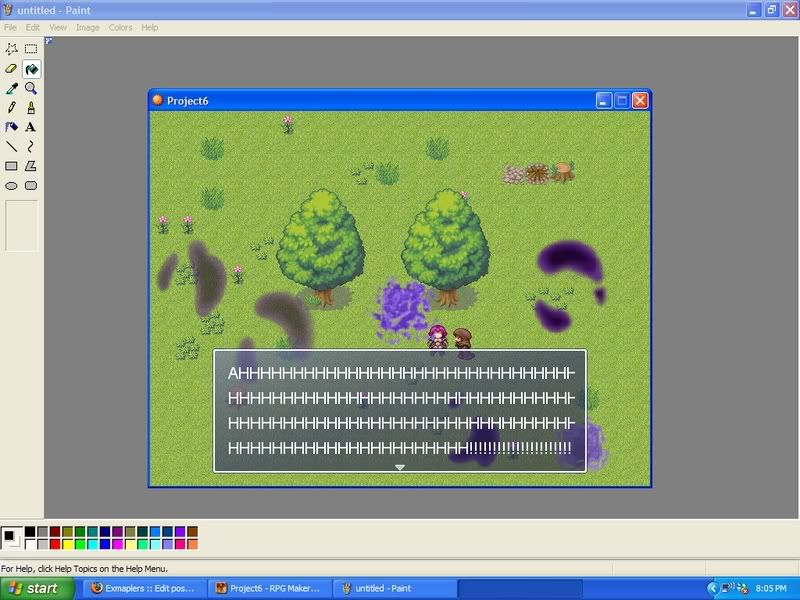The width and height of the screenshot is (800, 600).
Task: Click the Windows start button
Action: coord(36,588)
